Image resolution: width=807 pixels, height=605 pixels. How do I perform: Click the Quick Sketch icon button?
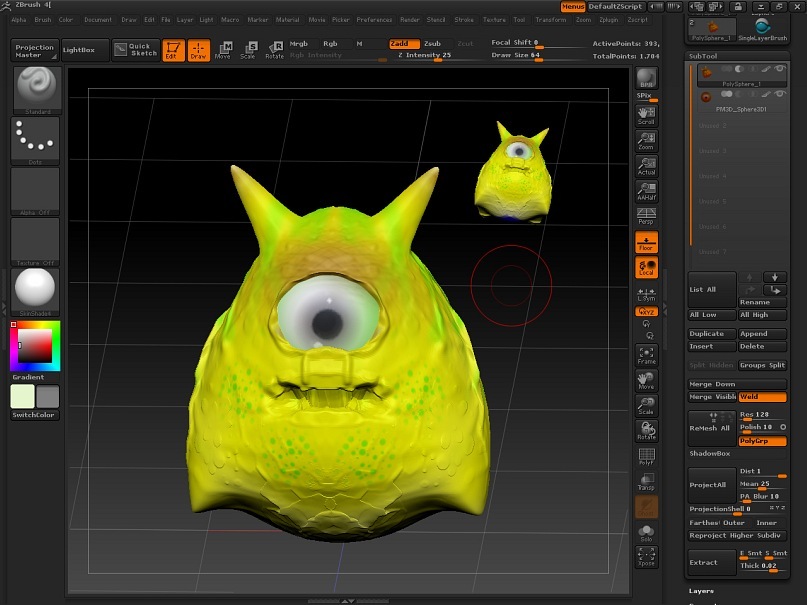[x=136, y=50]
